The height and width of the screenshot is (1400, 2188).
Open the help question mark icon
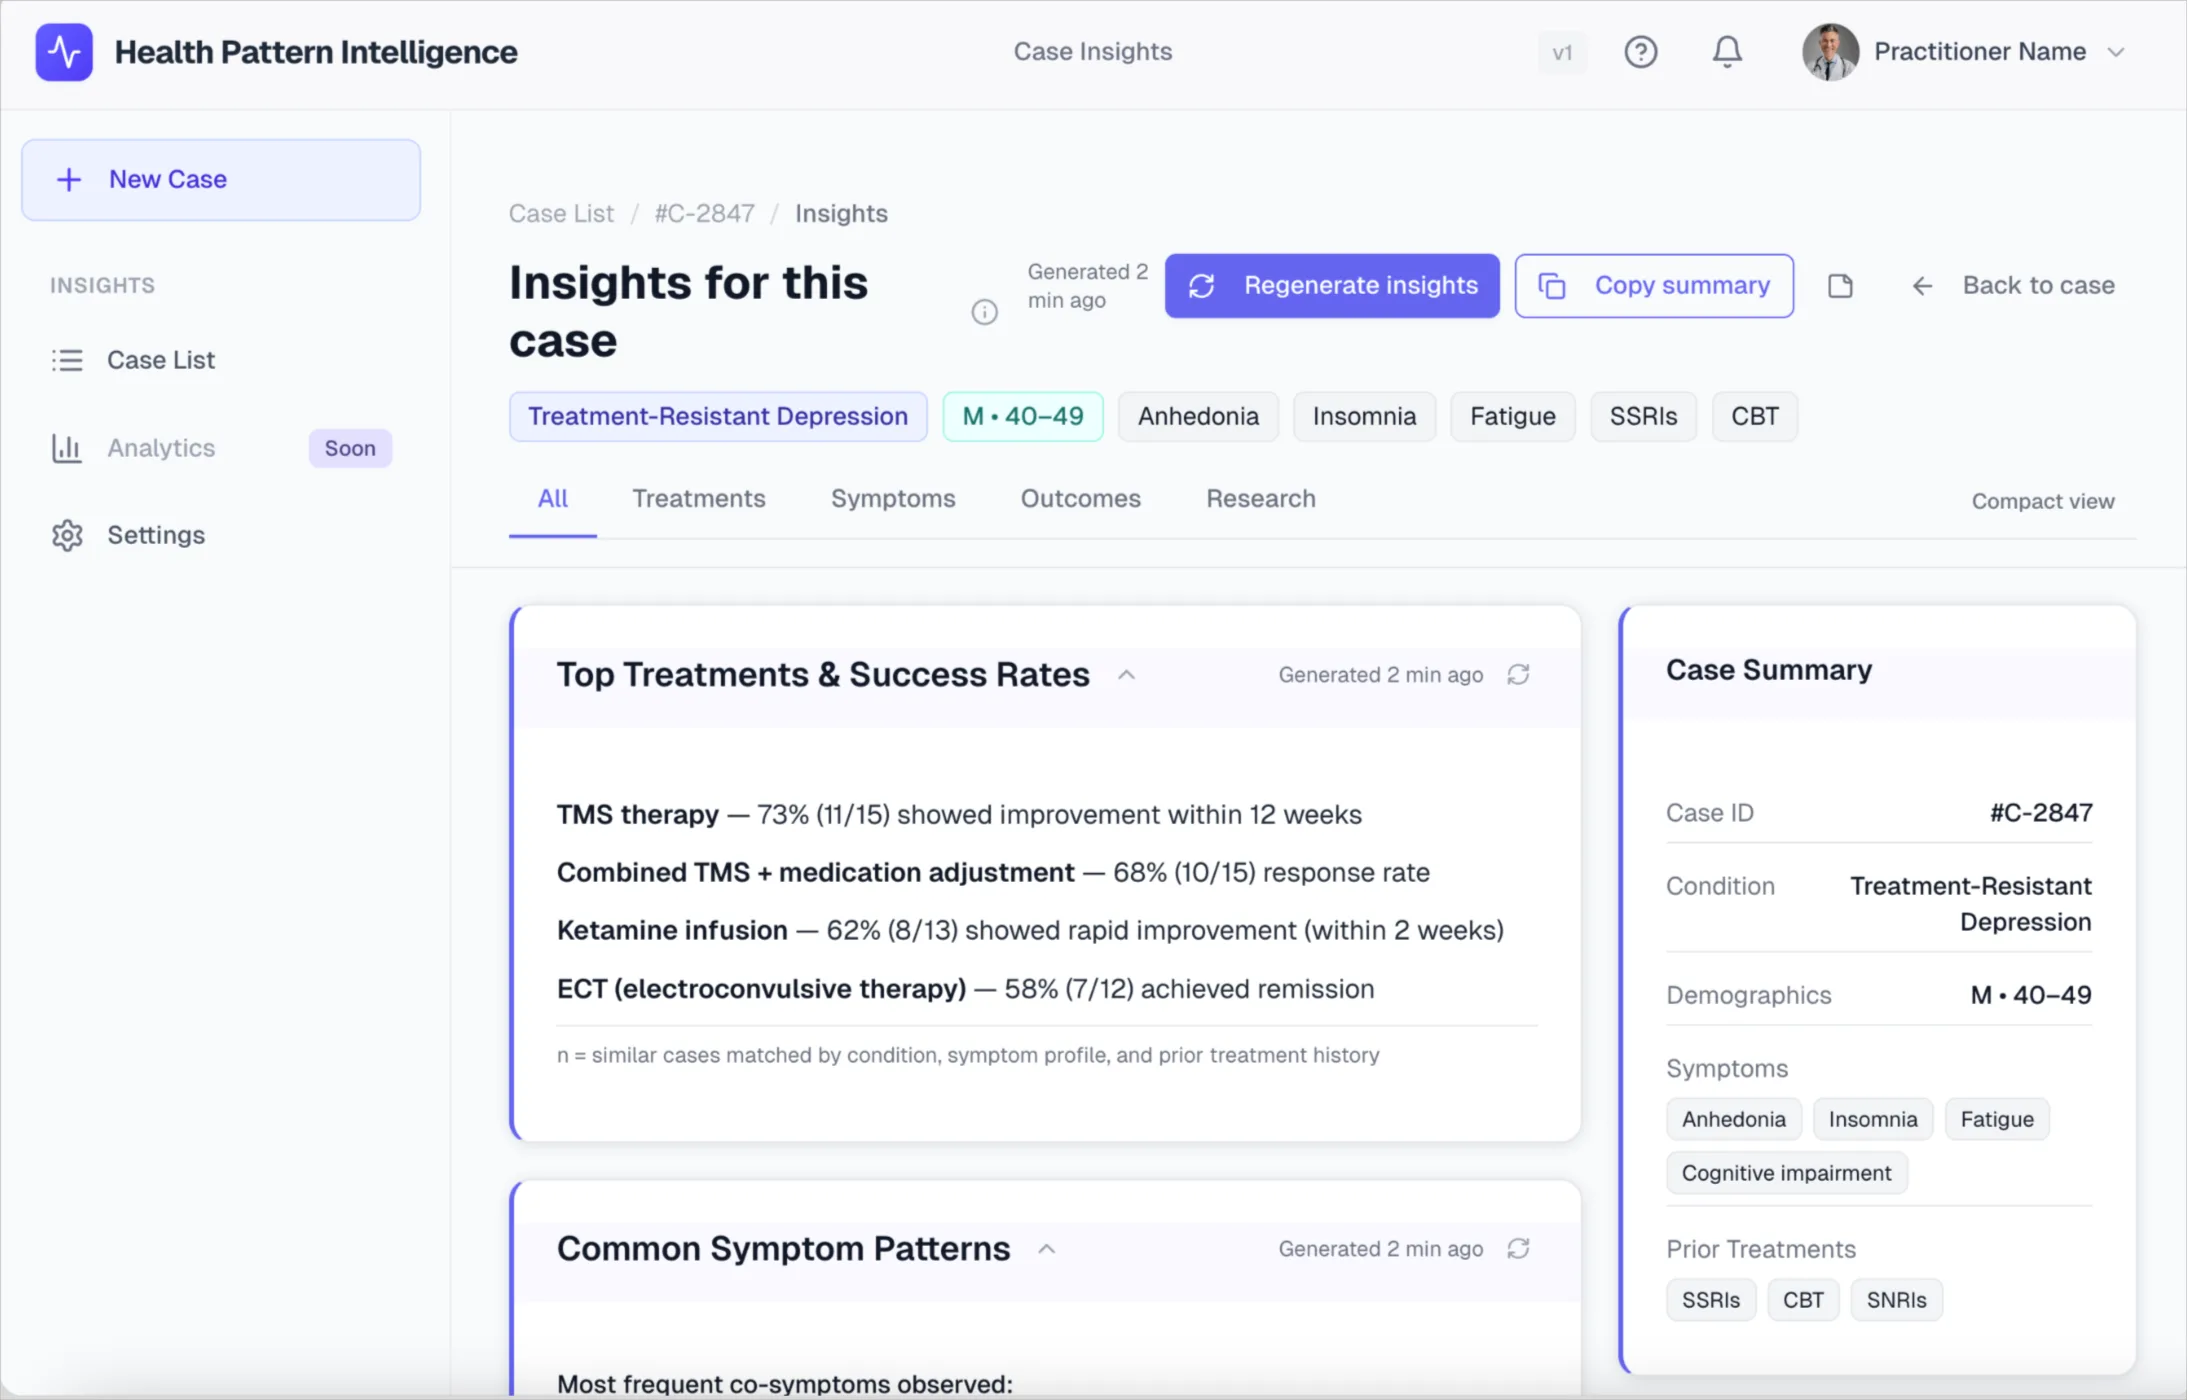pos(1639,52)
